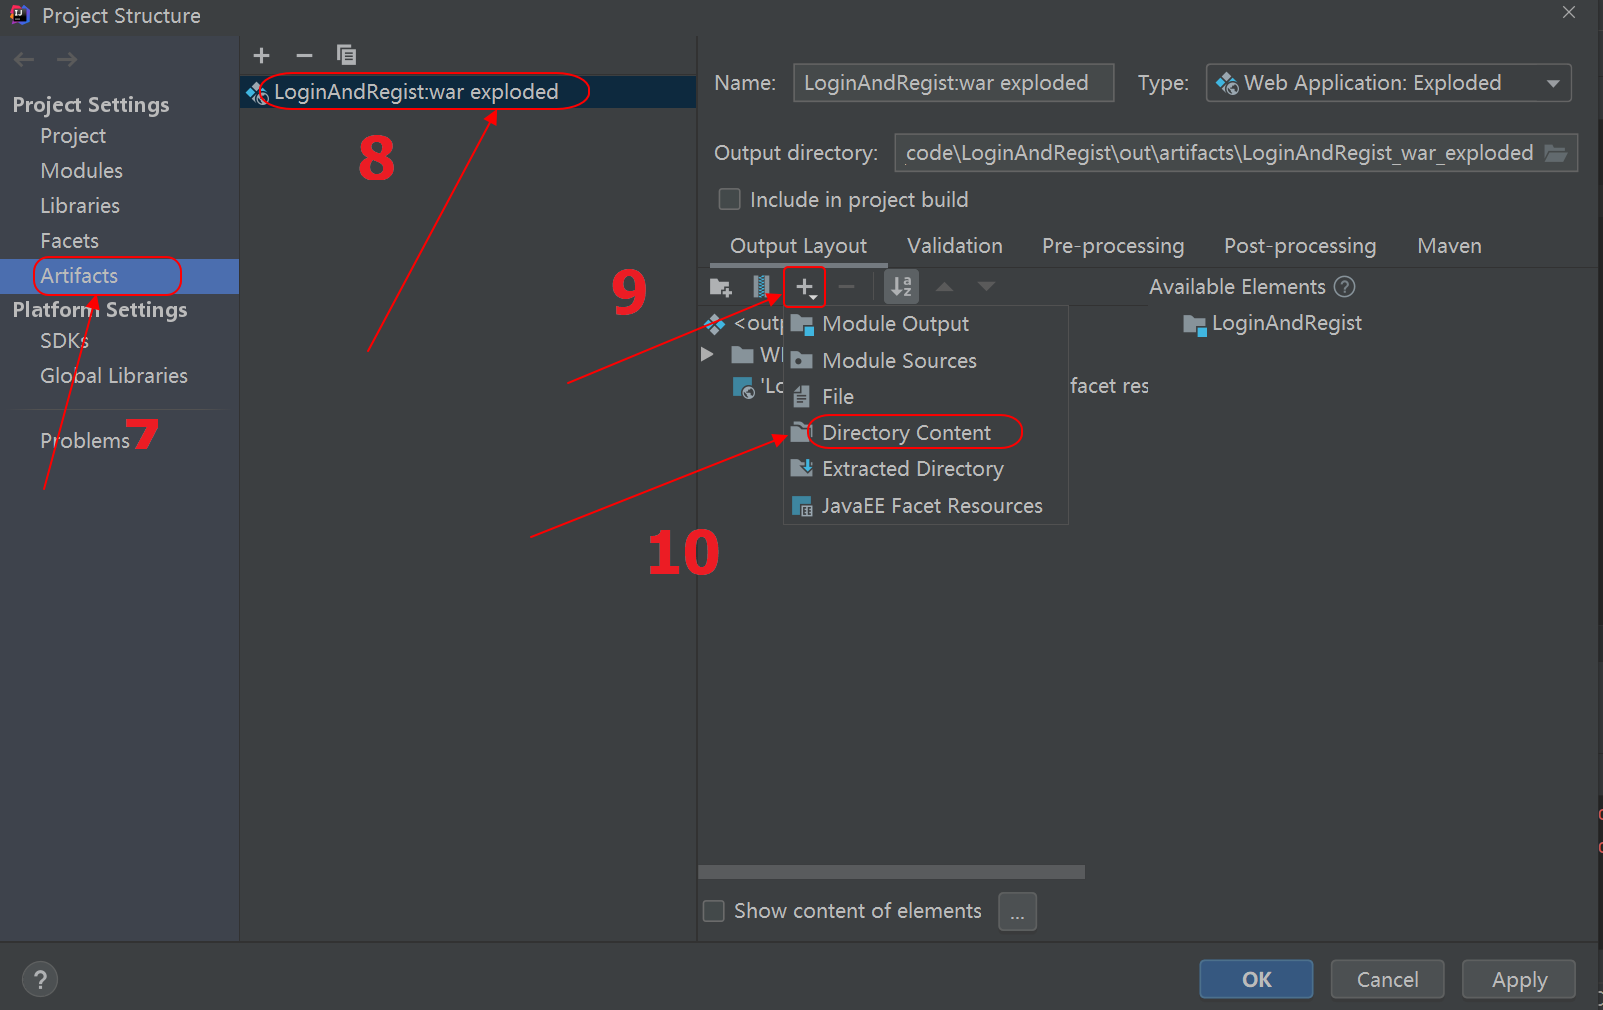The image size is (1603, 1010).
Task: Expand the WEB-INF folder in output layout
Action: [707, 354]
